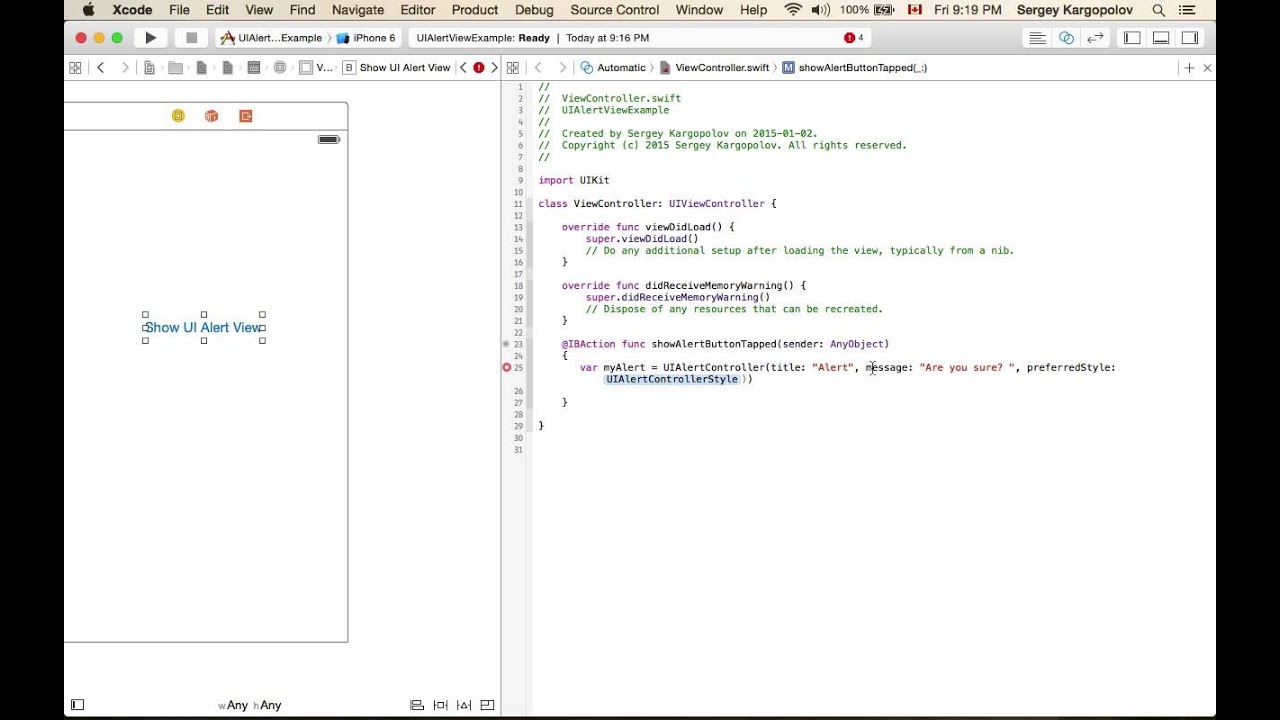Open Show UI Alert View jump bar segment
Screen dimensions: 1280x720
pos(397,68)
